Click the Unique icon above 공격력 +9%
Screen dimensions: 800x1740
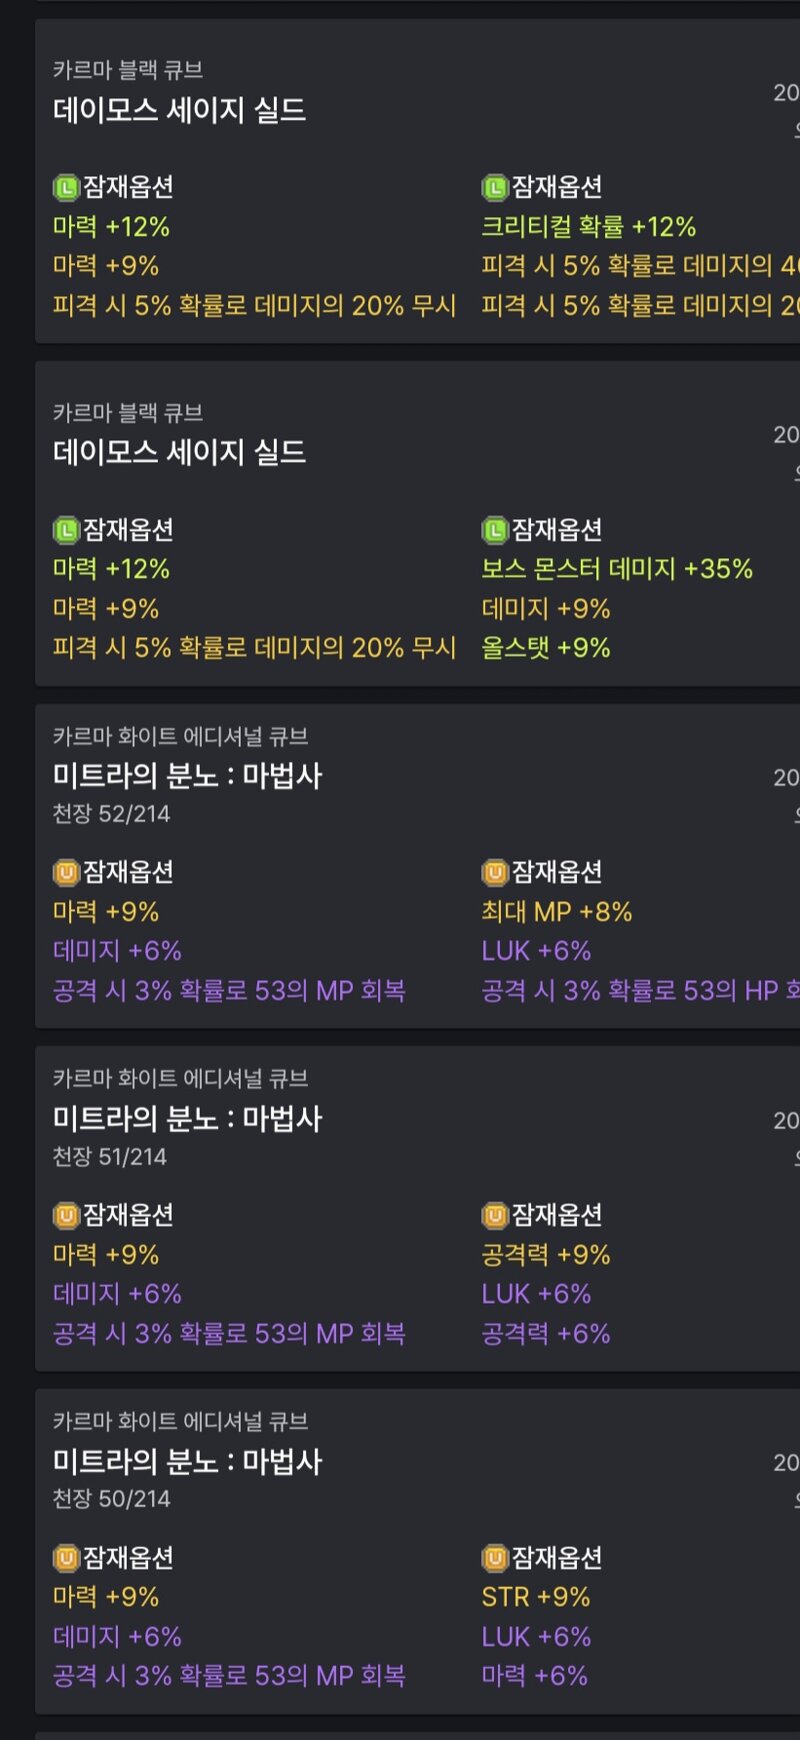coord(495,1215)
